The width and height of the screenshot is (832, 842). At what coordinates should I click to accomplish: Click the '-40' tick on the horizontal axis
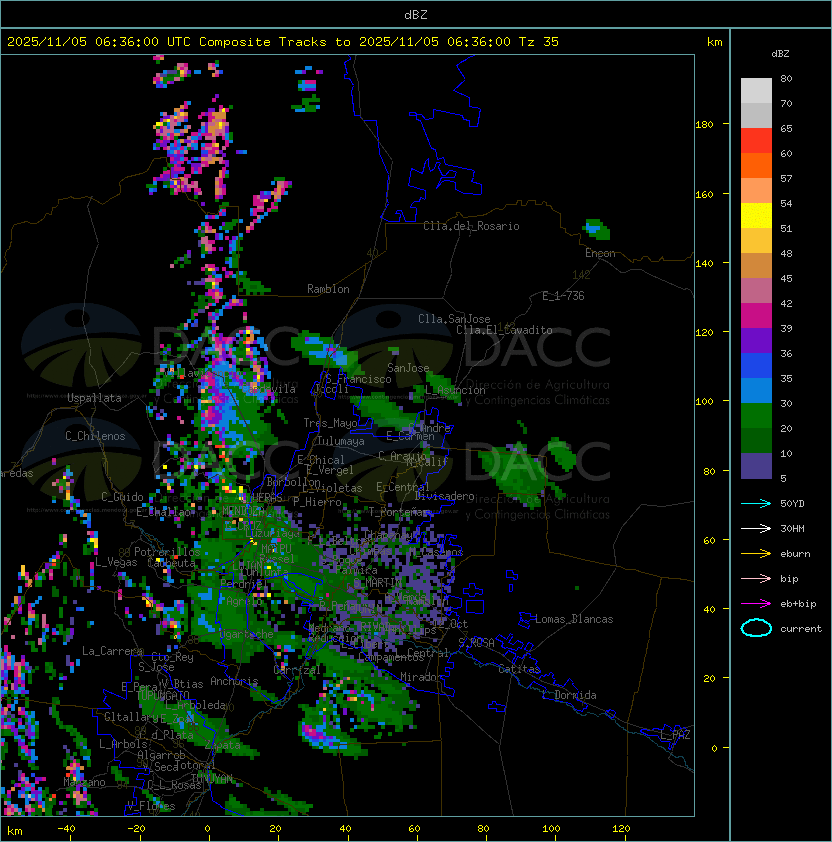click(66, 829)
